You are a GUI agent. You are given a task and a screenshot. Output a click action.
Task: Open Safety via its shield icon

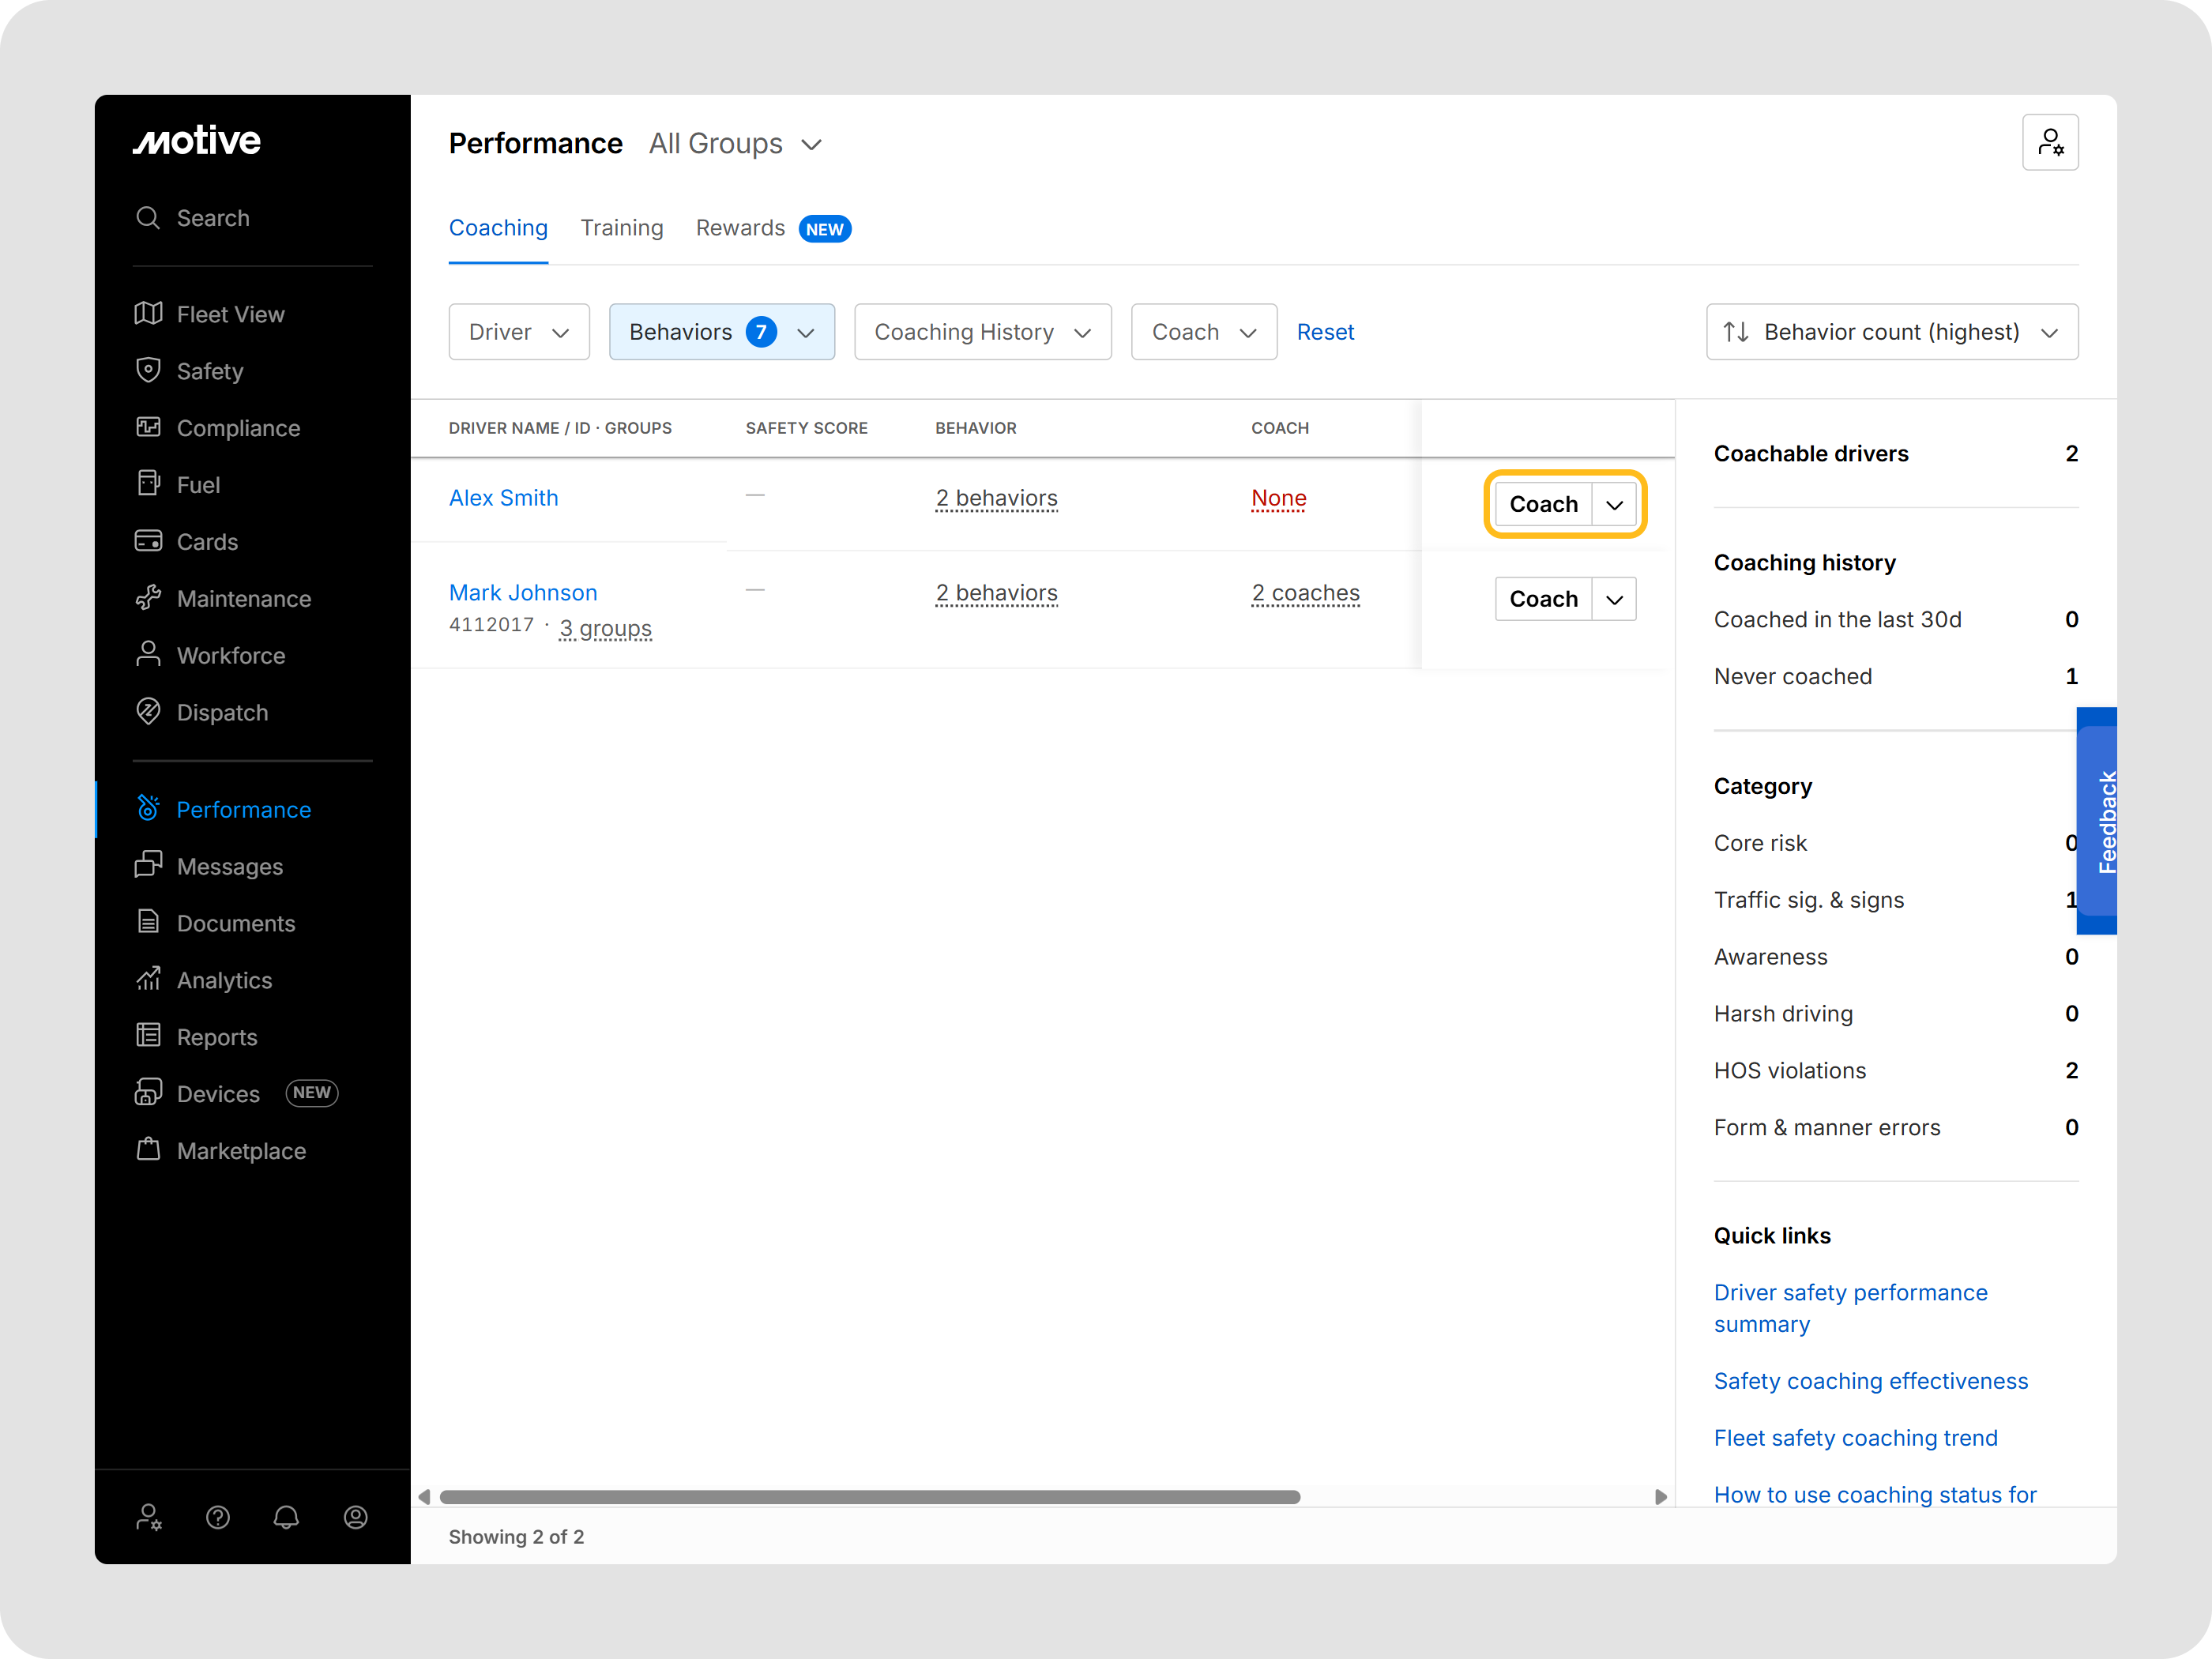(x=148, y=371)
